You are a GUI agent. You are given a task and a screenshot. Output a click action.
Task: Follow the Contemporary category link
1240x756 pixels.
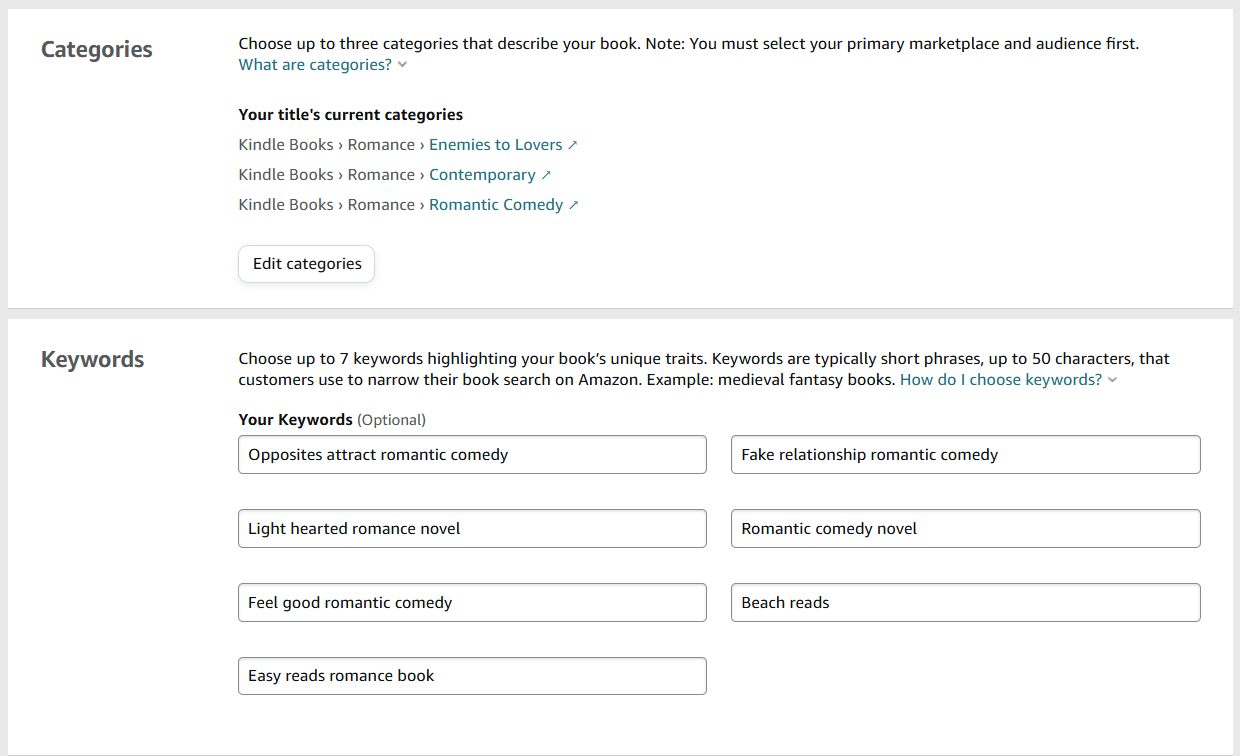pyautogui.click(x=483, y=175)
